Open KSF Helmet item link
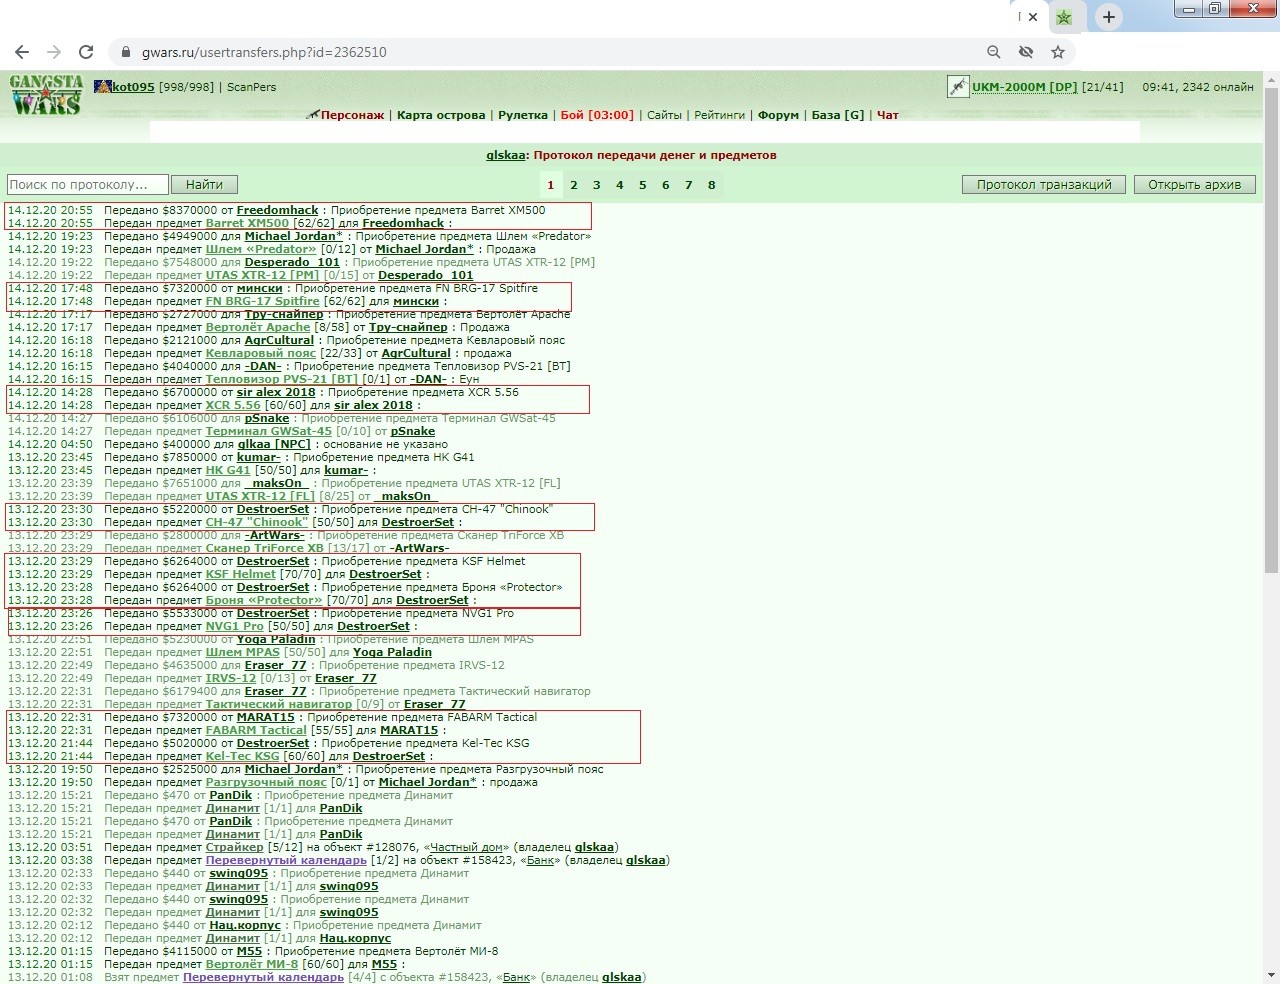This screenshot has height=984, width=1280. pyautogui.click(x=241, y=574)
